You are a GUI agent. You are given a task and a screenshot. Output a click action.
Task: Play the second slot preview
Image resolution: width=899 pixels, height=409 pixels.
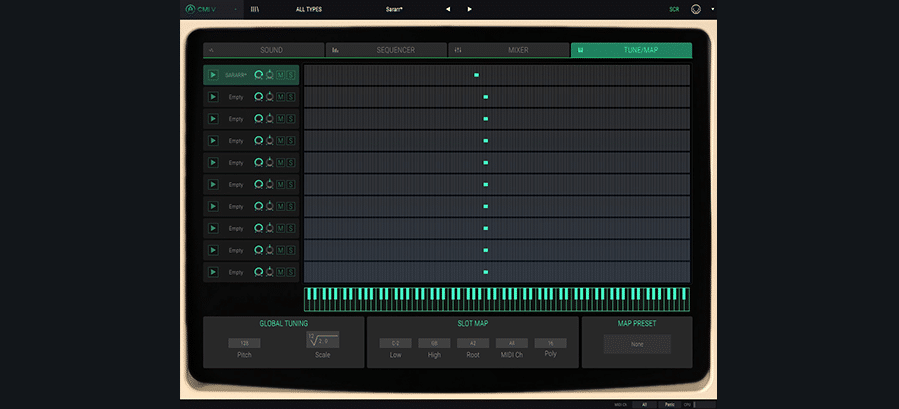pos(213,97)
